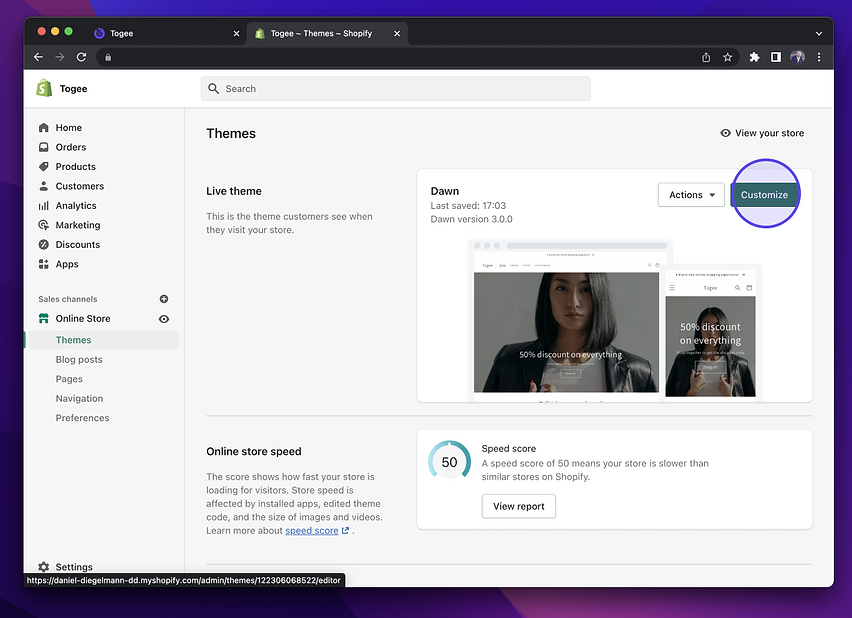Add a sales channel with plus icon
Viewport: 852px width, 618px height.
pos(164,299)
